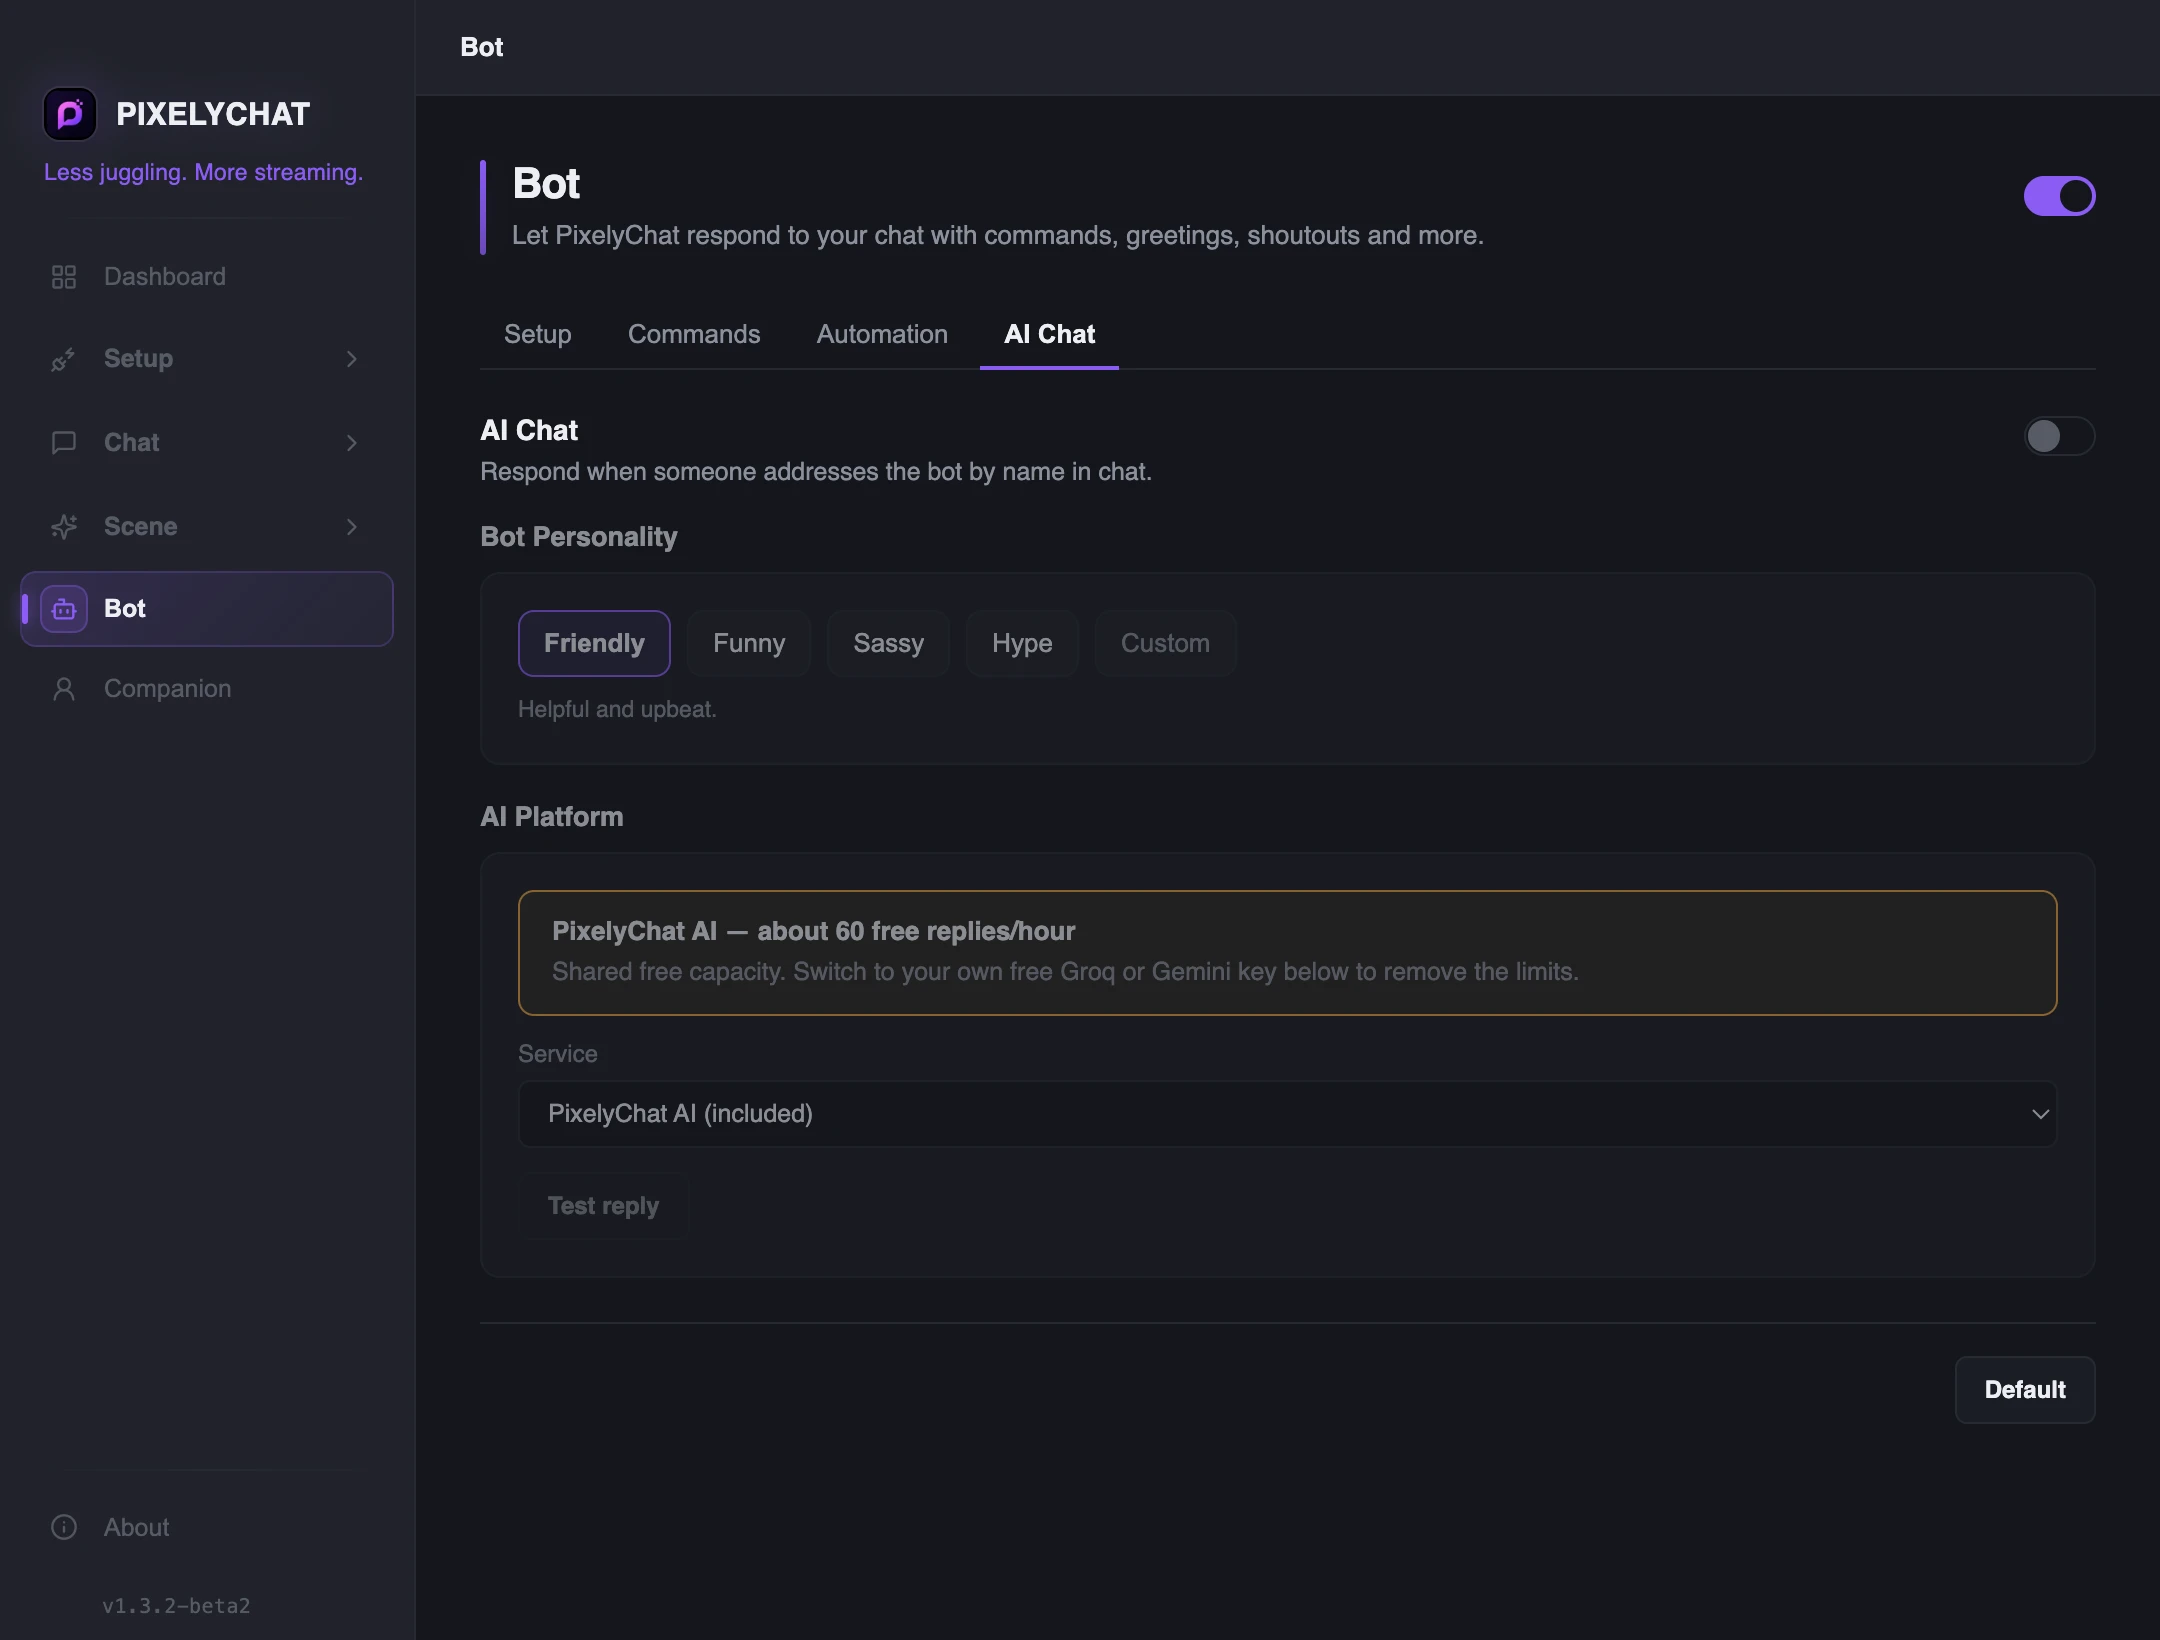Expand the Scene sidebar chevron
Image resolution: width=2160 pixels, height=1640 pixels.
pyautogui.click(x=352, y=527)
